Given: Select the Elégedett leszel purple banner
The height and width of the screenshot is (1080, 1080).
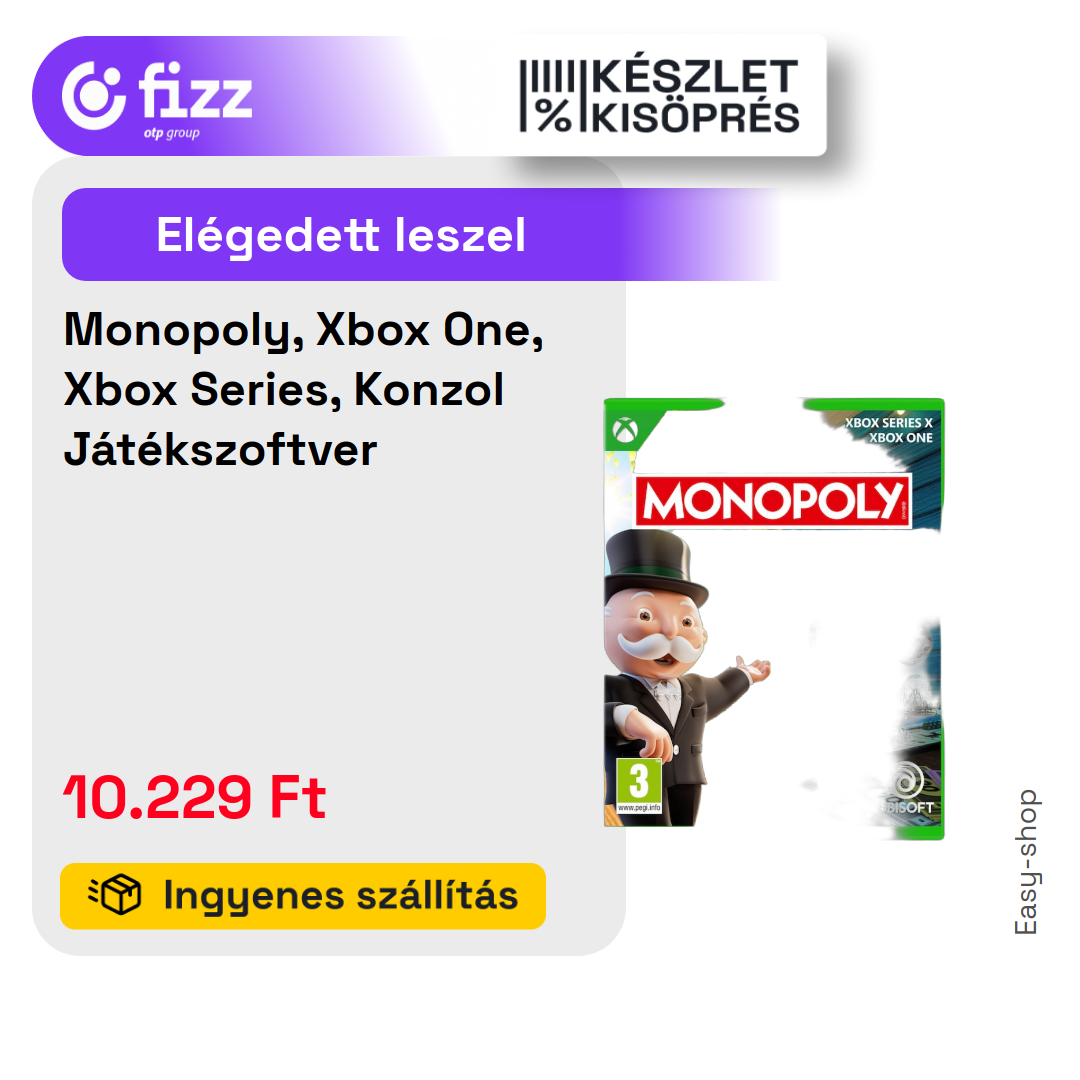Looking at the screenshot, I should (x=420, y=234).
